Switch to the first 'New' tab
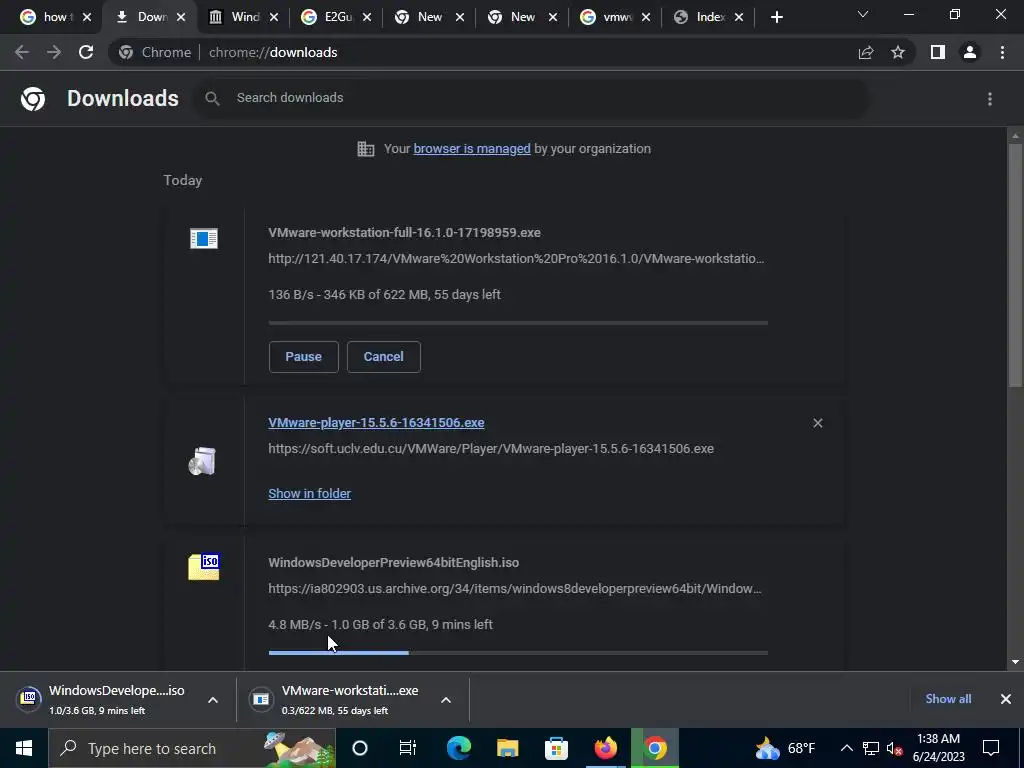Screen dimensions: 1024x768 point(428,17)
